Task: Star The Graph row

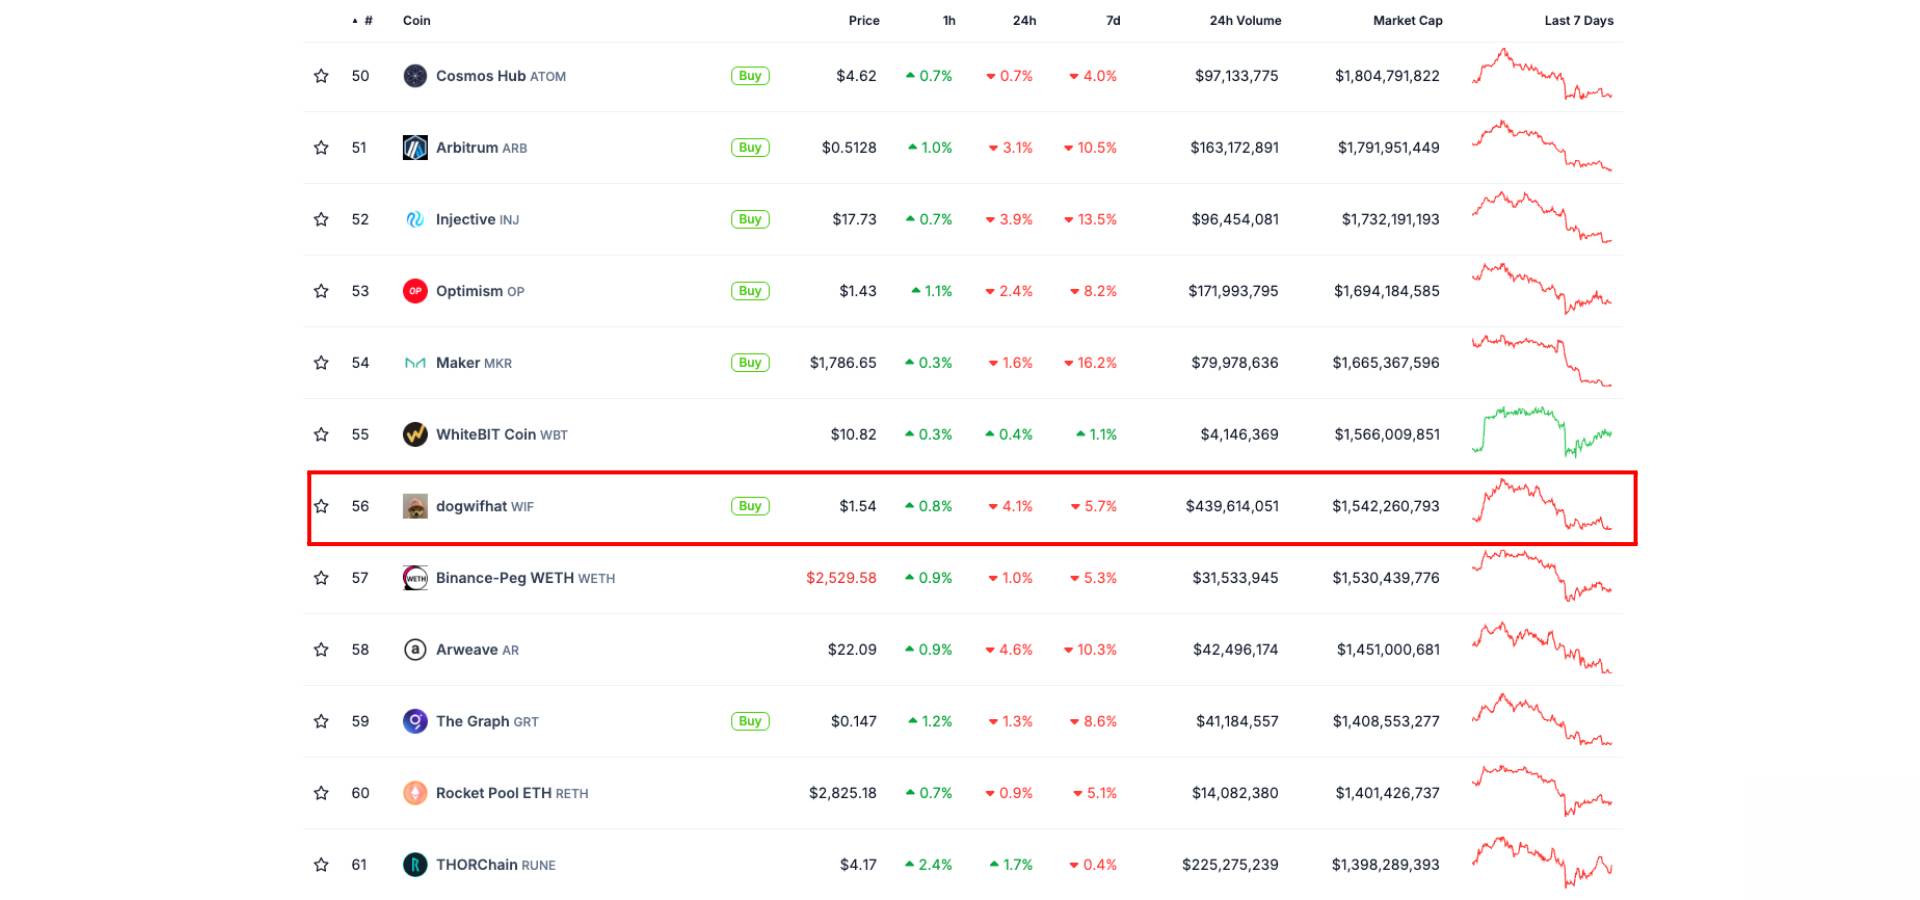Action: pos(321,721)
